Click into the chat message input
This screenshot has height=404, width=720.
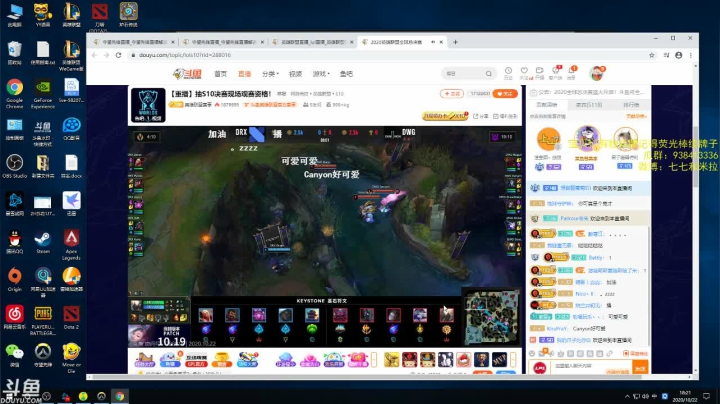591,367
